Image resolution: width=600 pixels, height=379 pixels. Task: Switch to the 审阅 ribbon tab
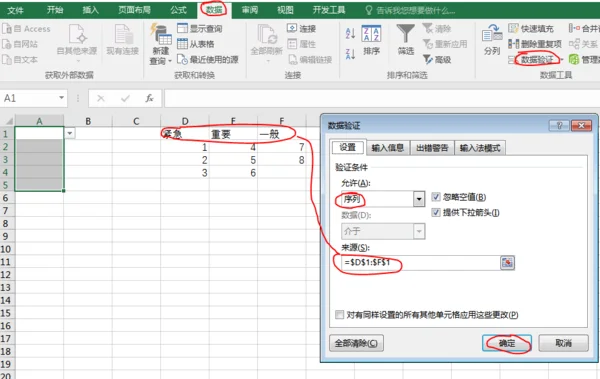click(249, 10)
